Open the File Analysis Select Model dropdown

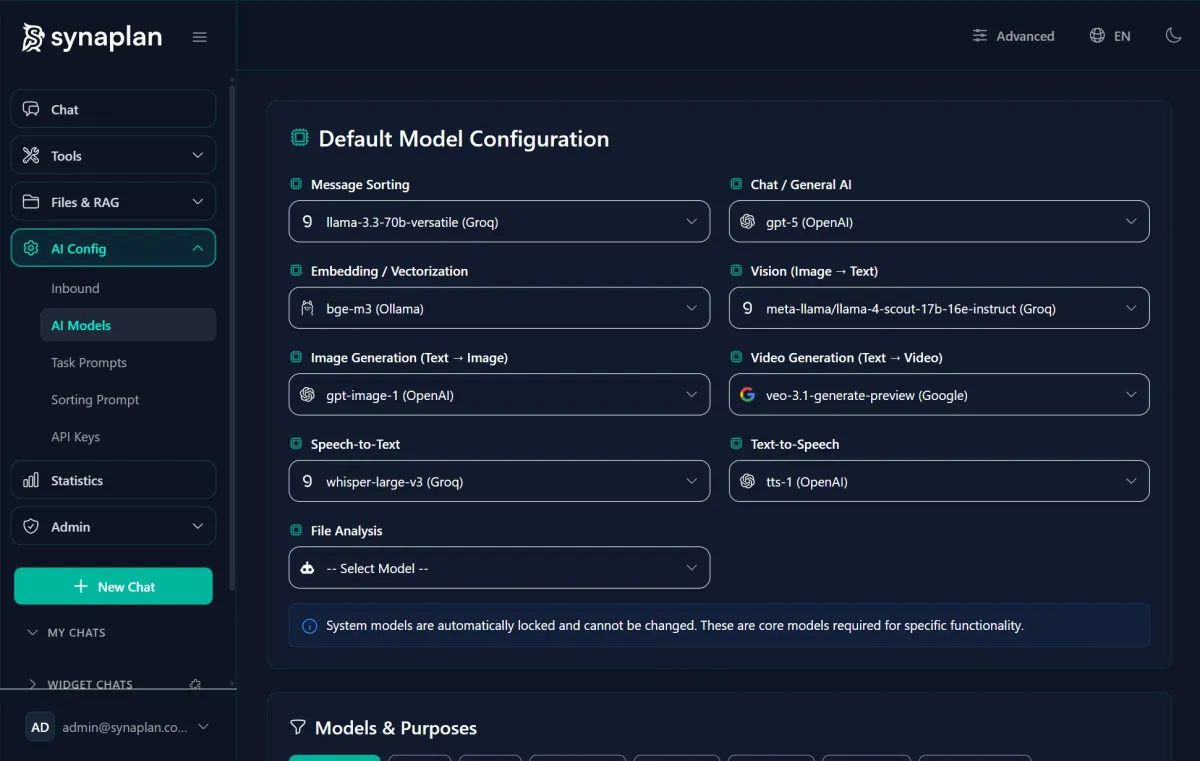(x=499, y=567)
